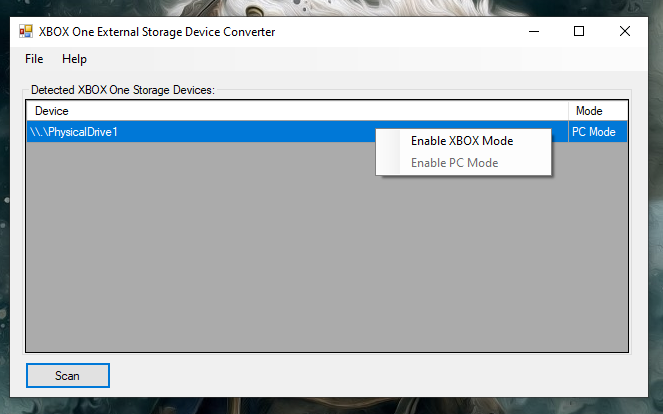This screenshot has height=414, width=663.
Task: Click the Detected XBOX One Storage Devices label
Action: [x=122, y=90]
